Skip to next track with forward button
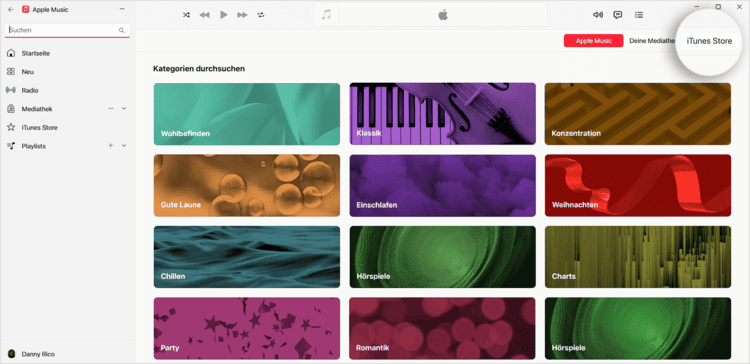 coord(242,15)
